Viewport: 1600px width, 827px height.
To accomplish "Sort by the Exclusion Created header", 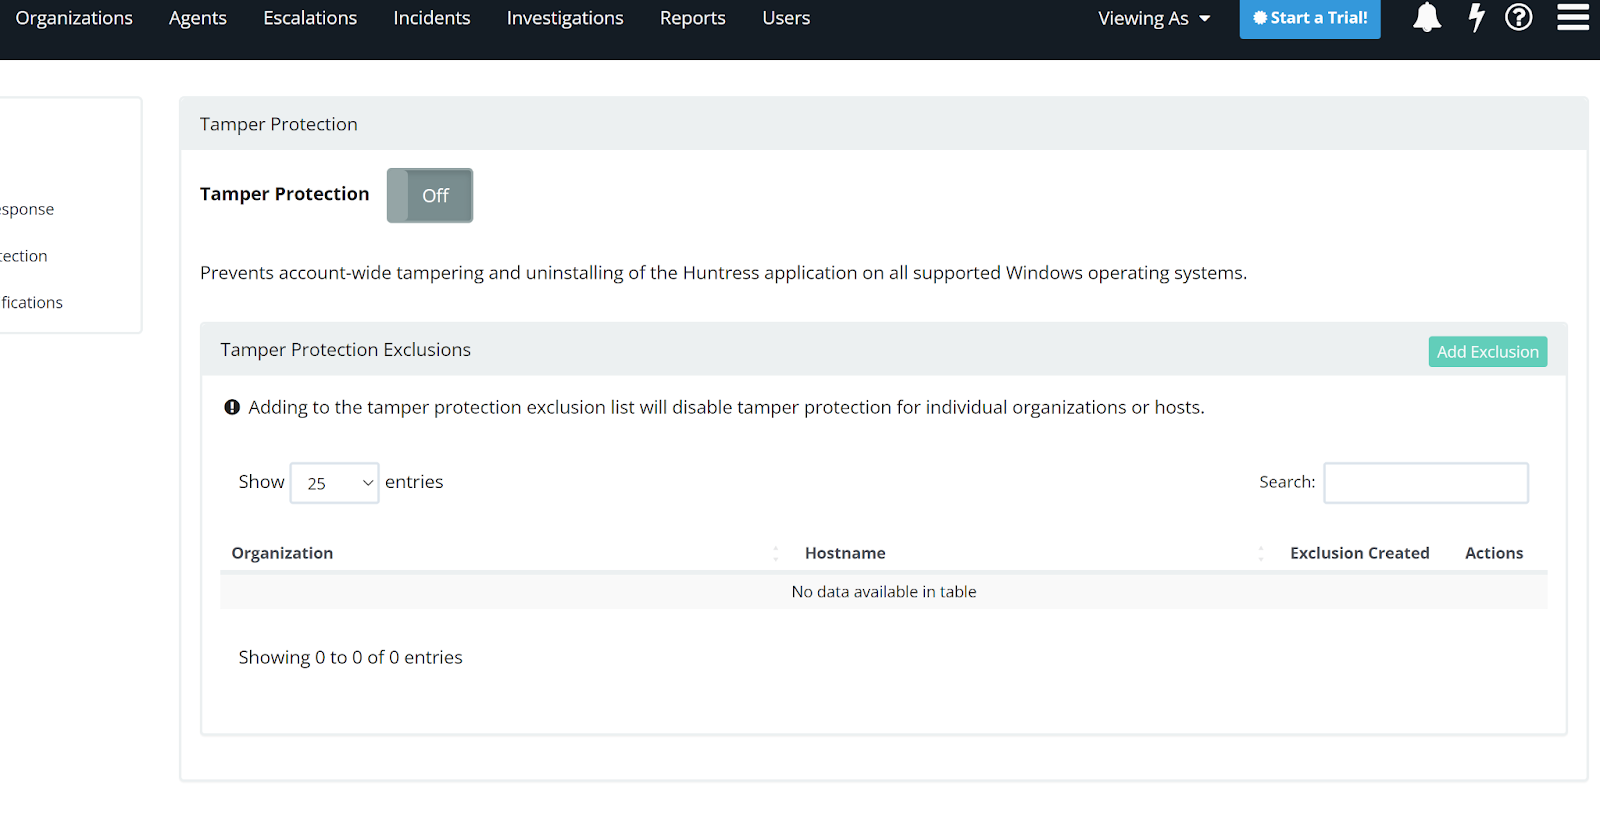I will click(x=1359, y=553).
